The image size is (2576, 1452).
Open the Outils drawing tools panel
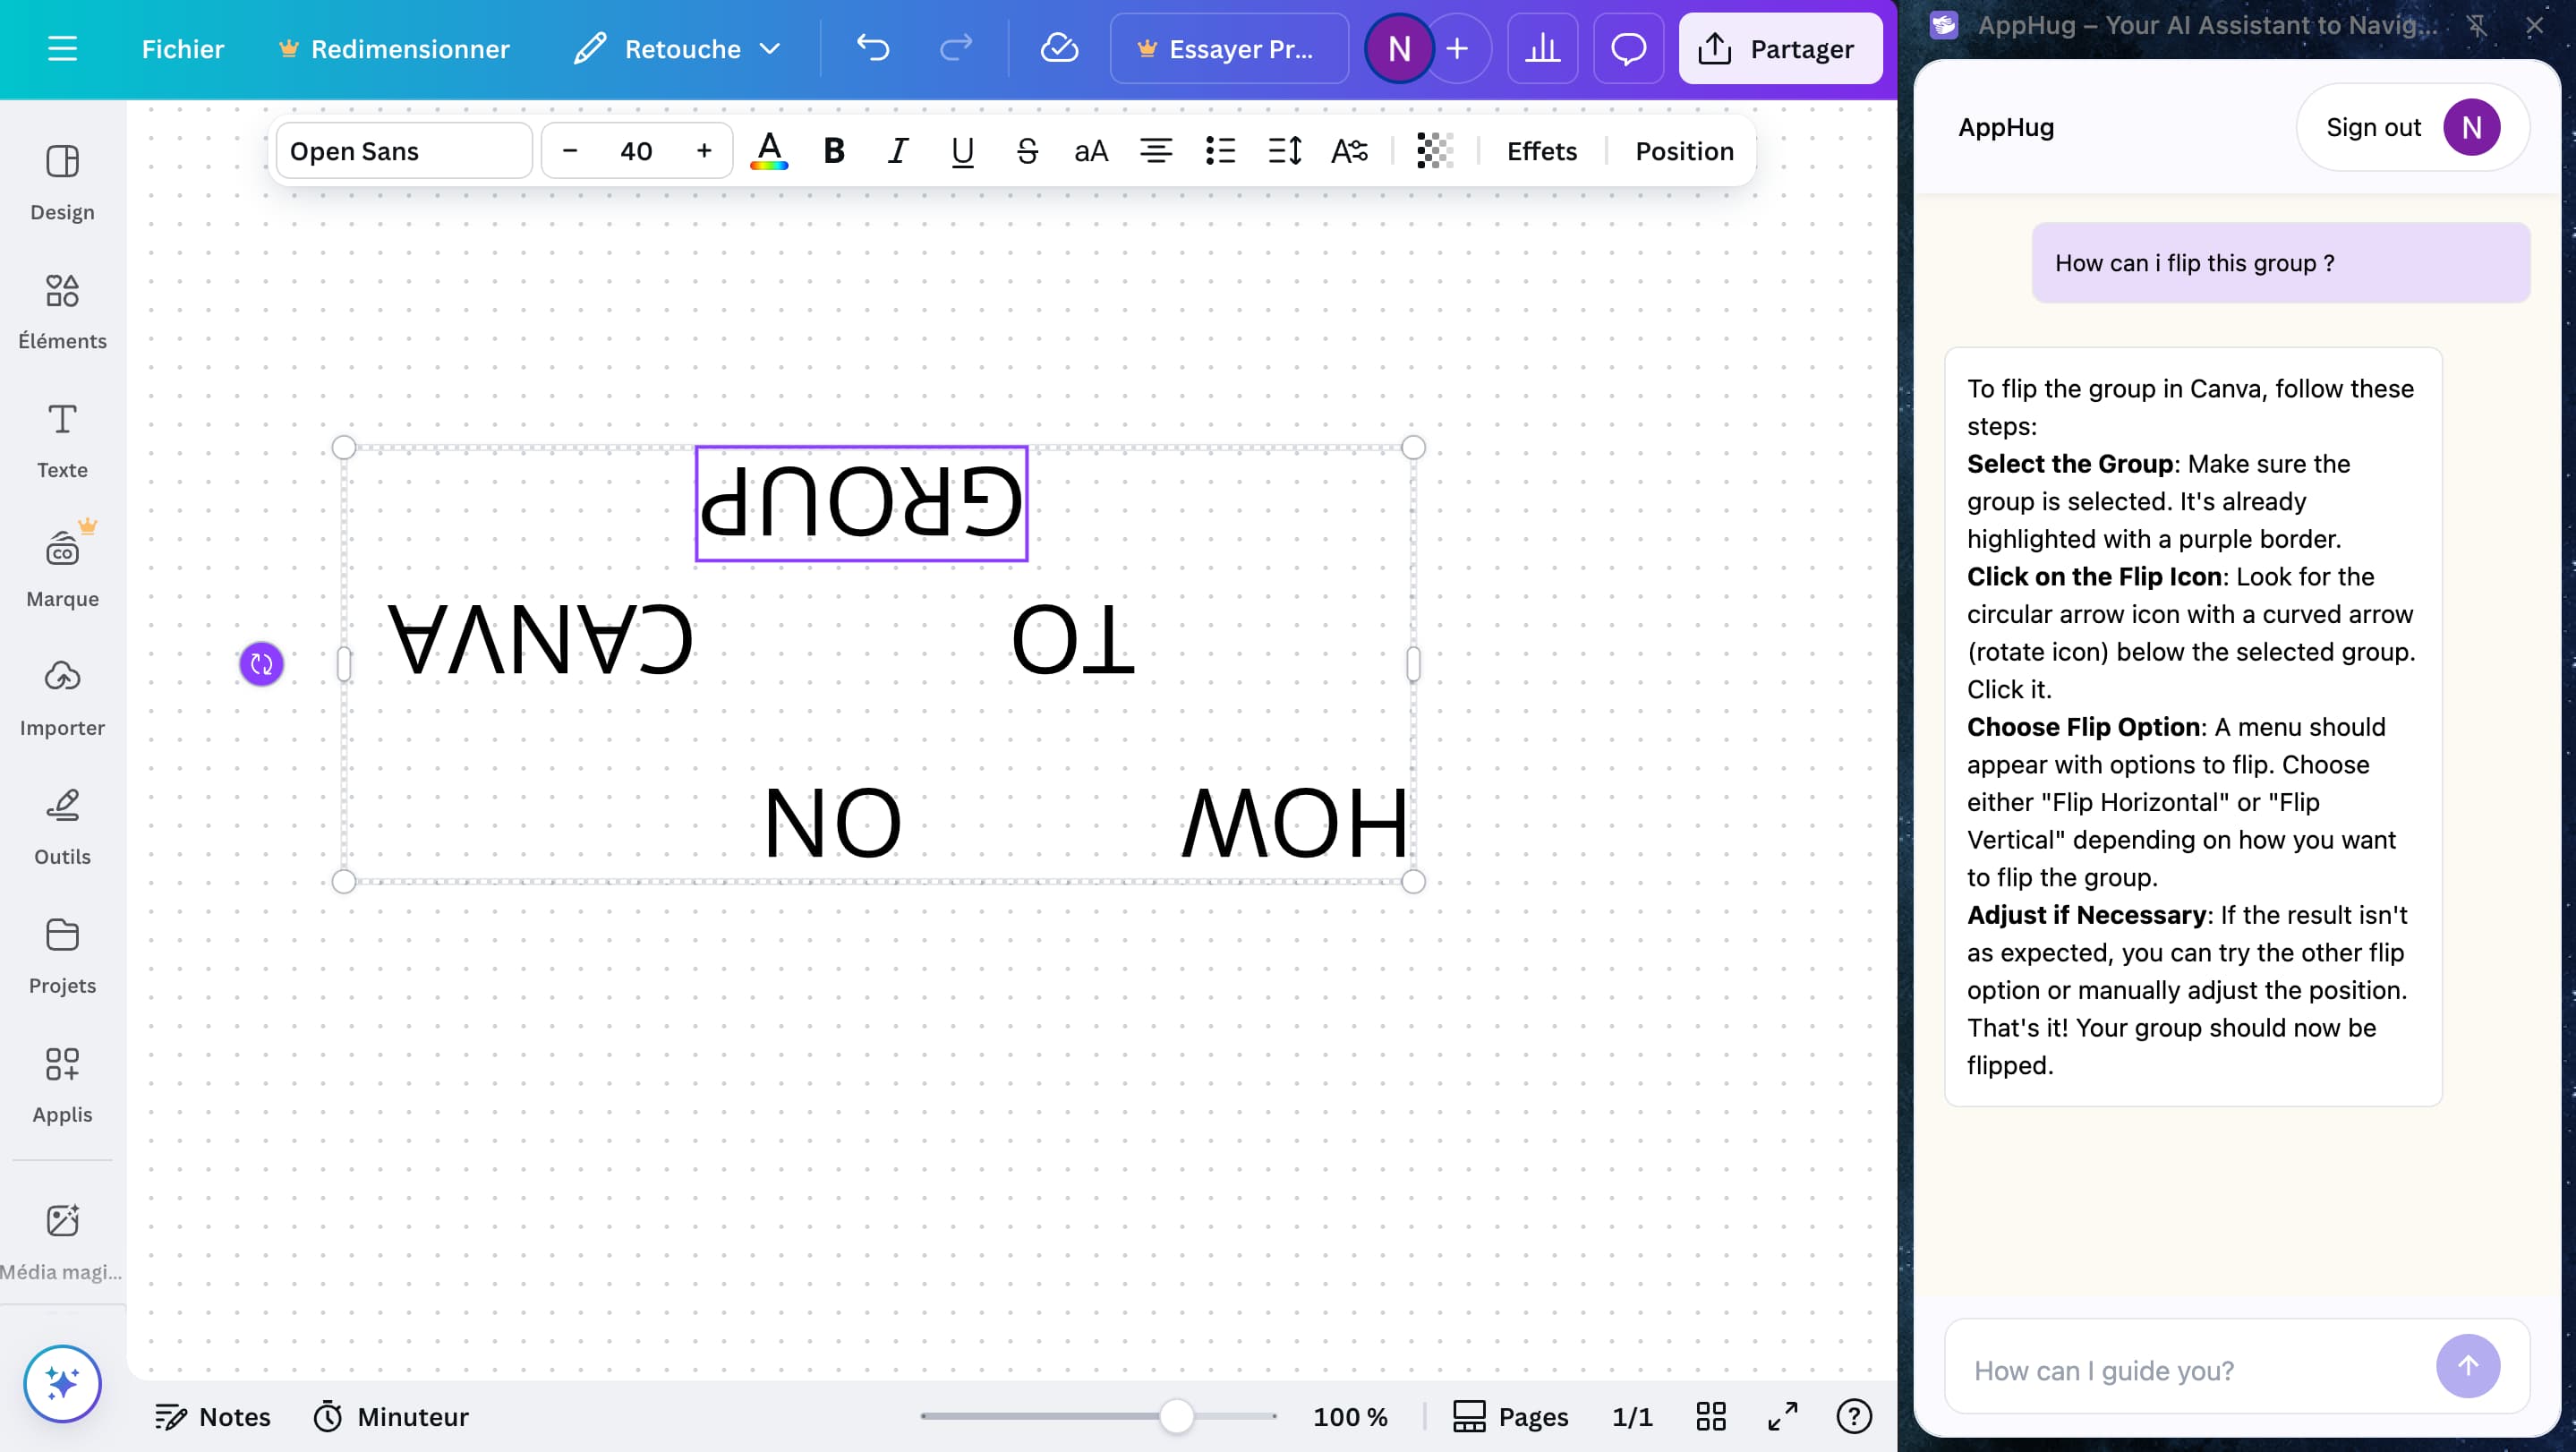pyautogui.click(x=62, y=827)
